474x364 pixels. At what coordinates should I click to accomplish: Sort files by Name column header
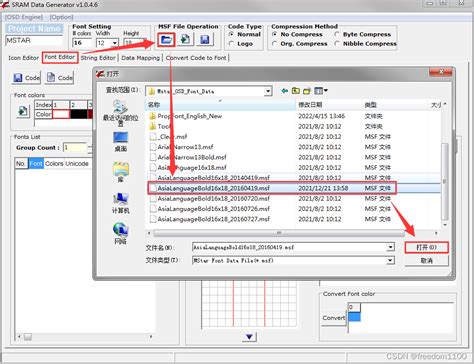(x=220, y=105)
